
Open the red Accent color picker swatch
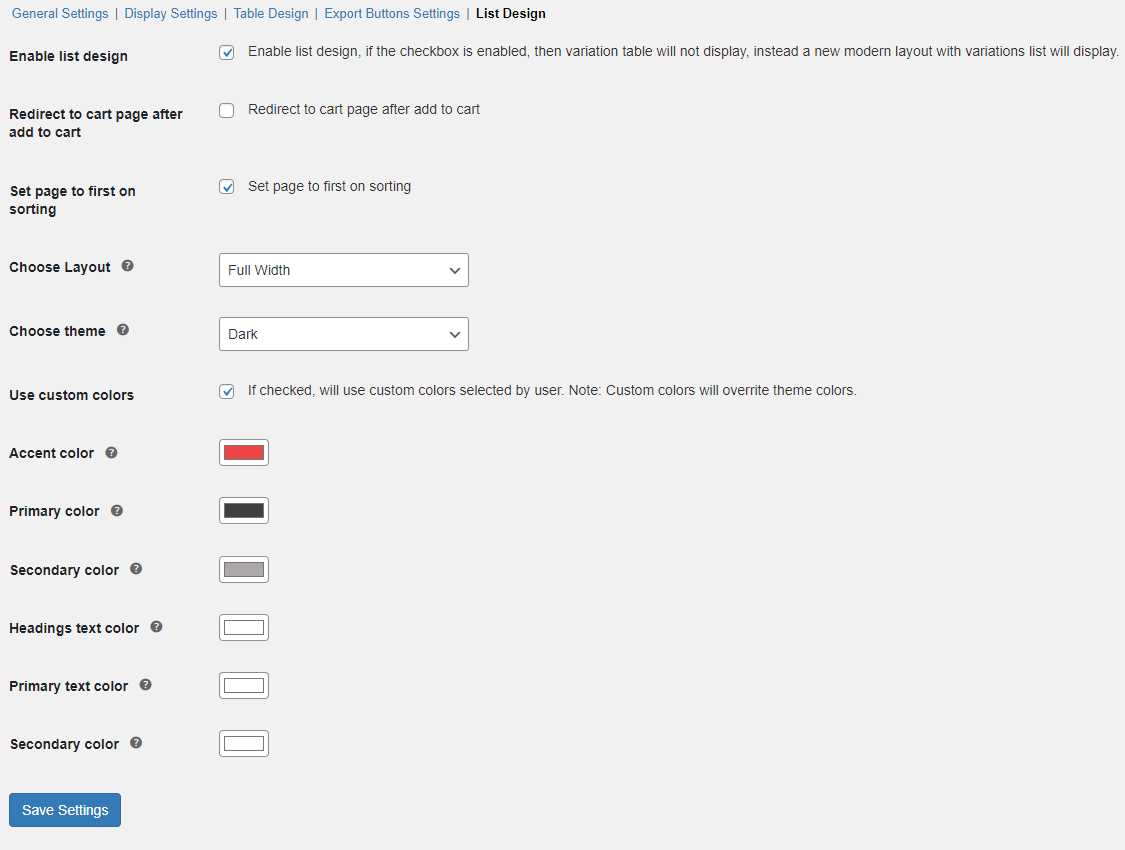click(243, 452)
